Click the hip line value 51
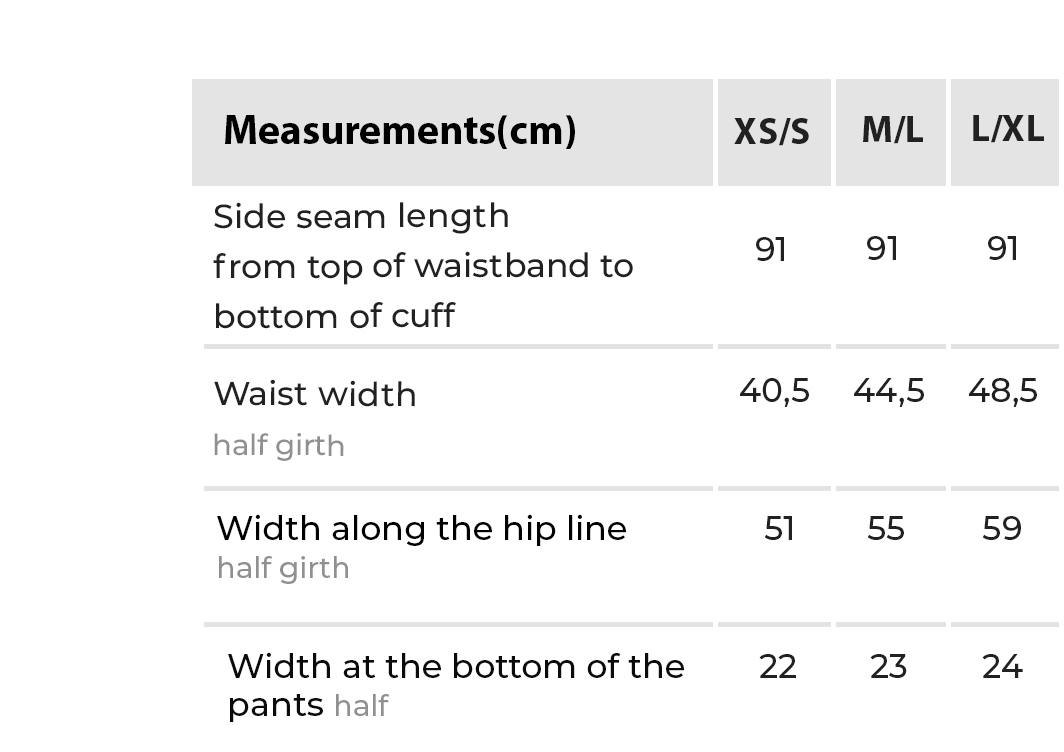 point(779,528)
